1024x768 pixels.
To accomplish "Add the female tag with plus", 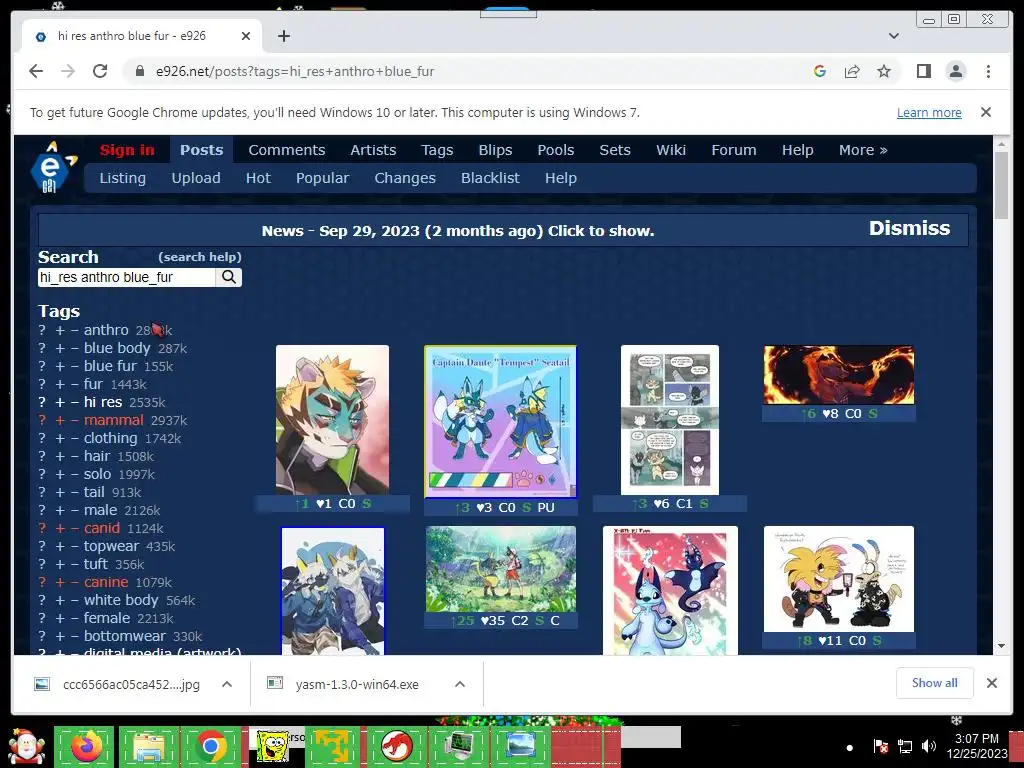I will pyautogui.click(x=60, y=618).
